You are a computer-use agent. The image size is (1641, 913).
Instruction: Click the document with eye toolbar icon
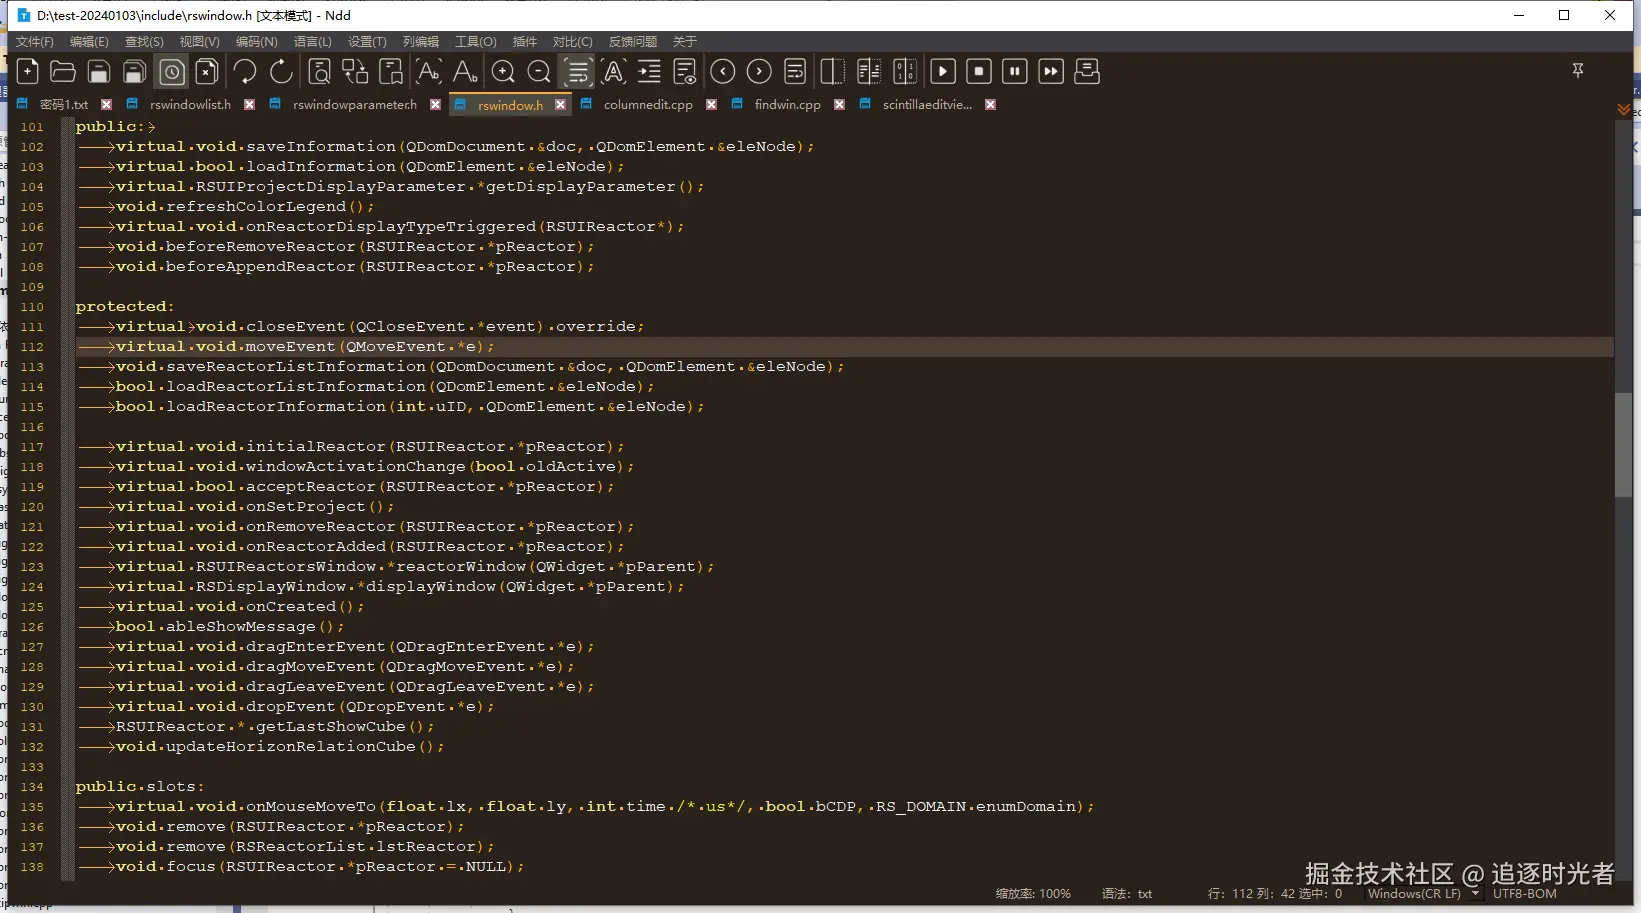click(x=685, y=72)
